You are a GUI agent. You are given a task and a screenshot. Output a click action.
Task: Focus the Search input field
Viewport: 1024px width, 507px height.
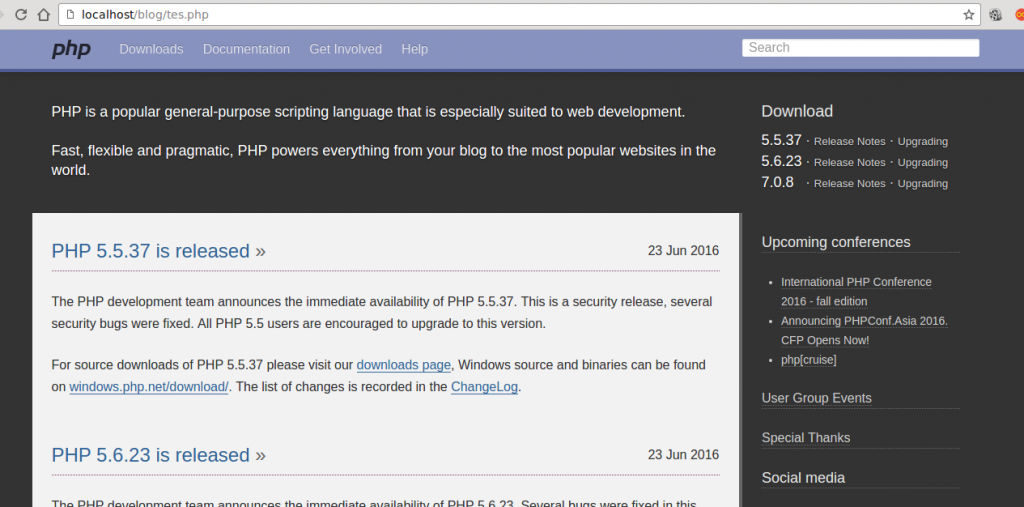(860, 48)
